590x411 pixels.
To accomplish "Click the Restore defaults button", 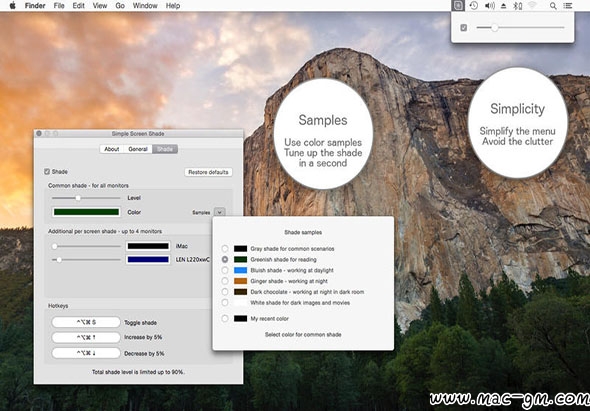I will pyautogui.click(x=208, y=172).
